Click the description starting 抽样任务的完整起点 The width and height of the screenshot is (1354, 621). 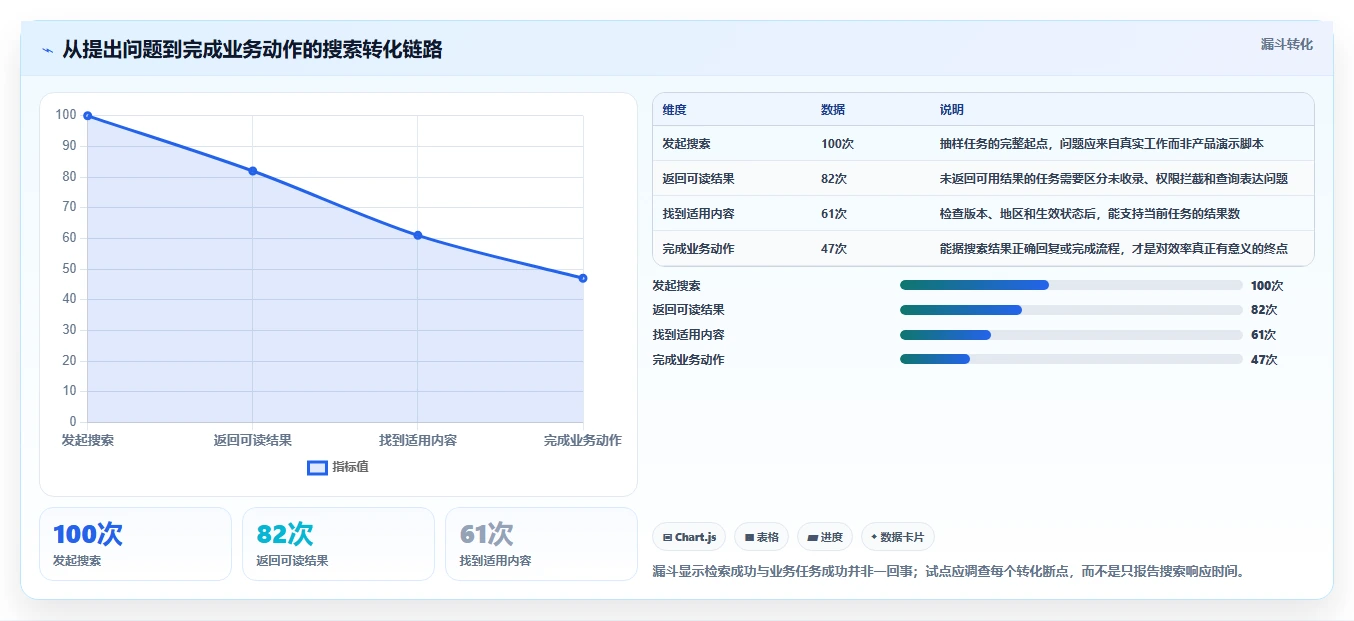click(x=1102, y=144)
